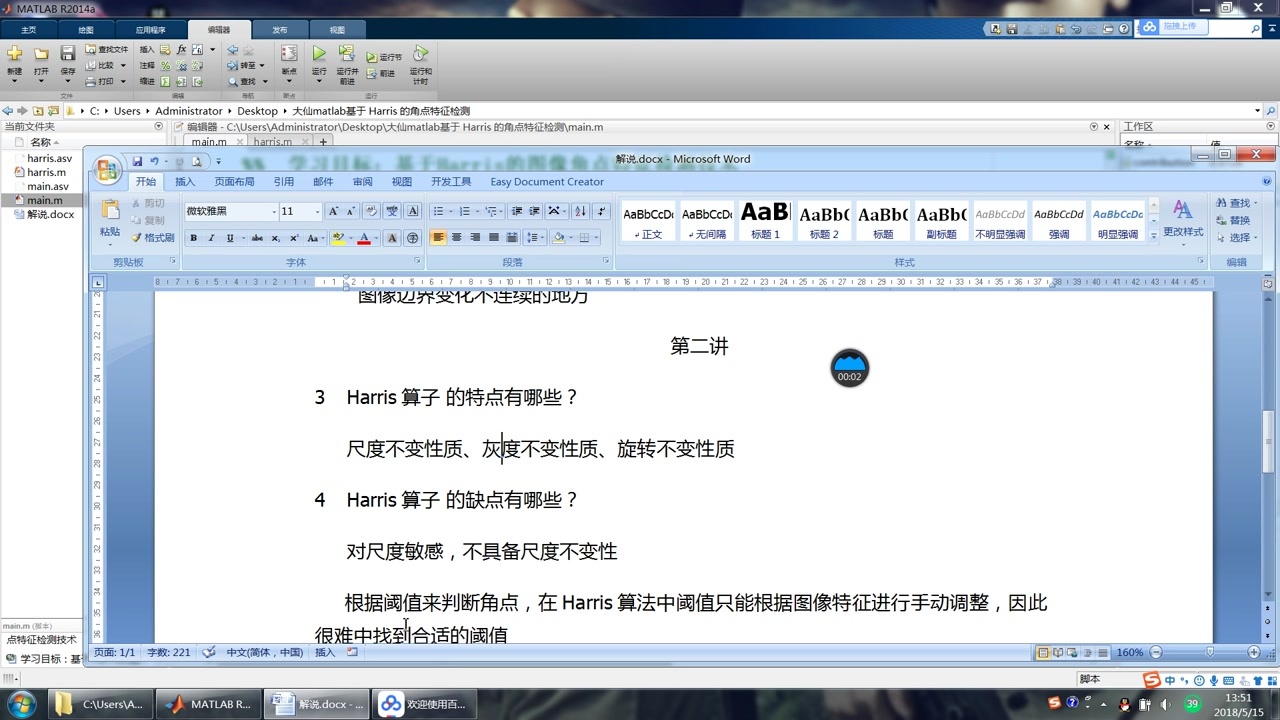Screen dimensions: 1280x720
Task: Grow font size in Word ribbon
Action: coord(334,211)
